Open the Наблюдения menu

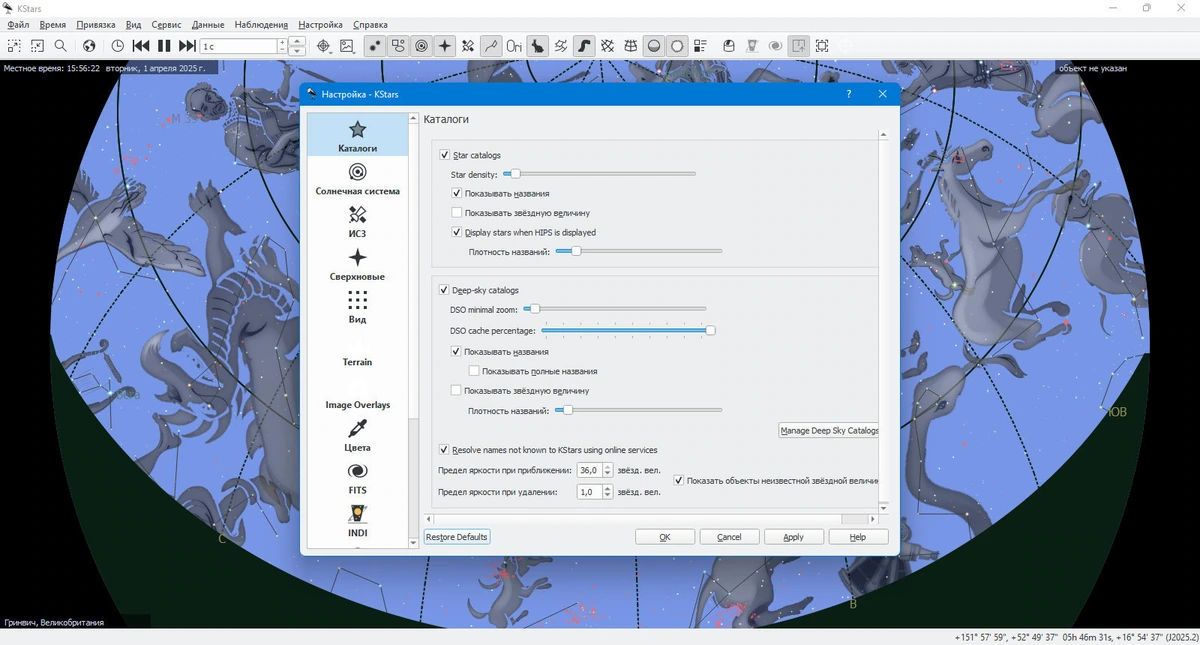point(261,24)
